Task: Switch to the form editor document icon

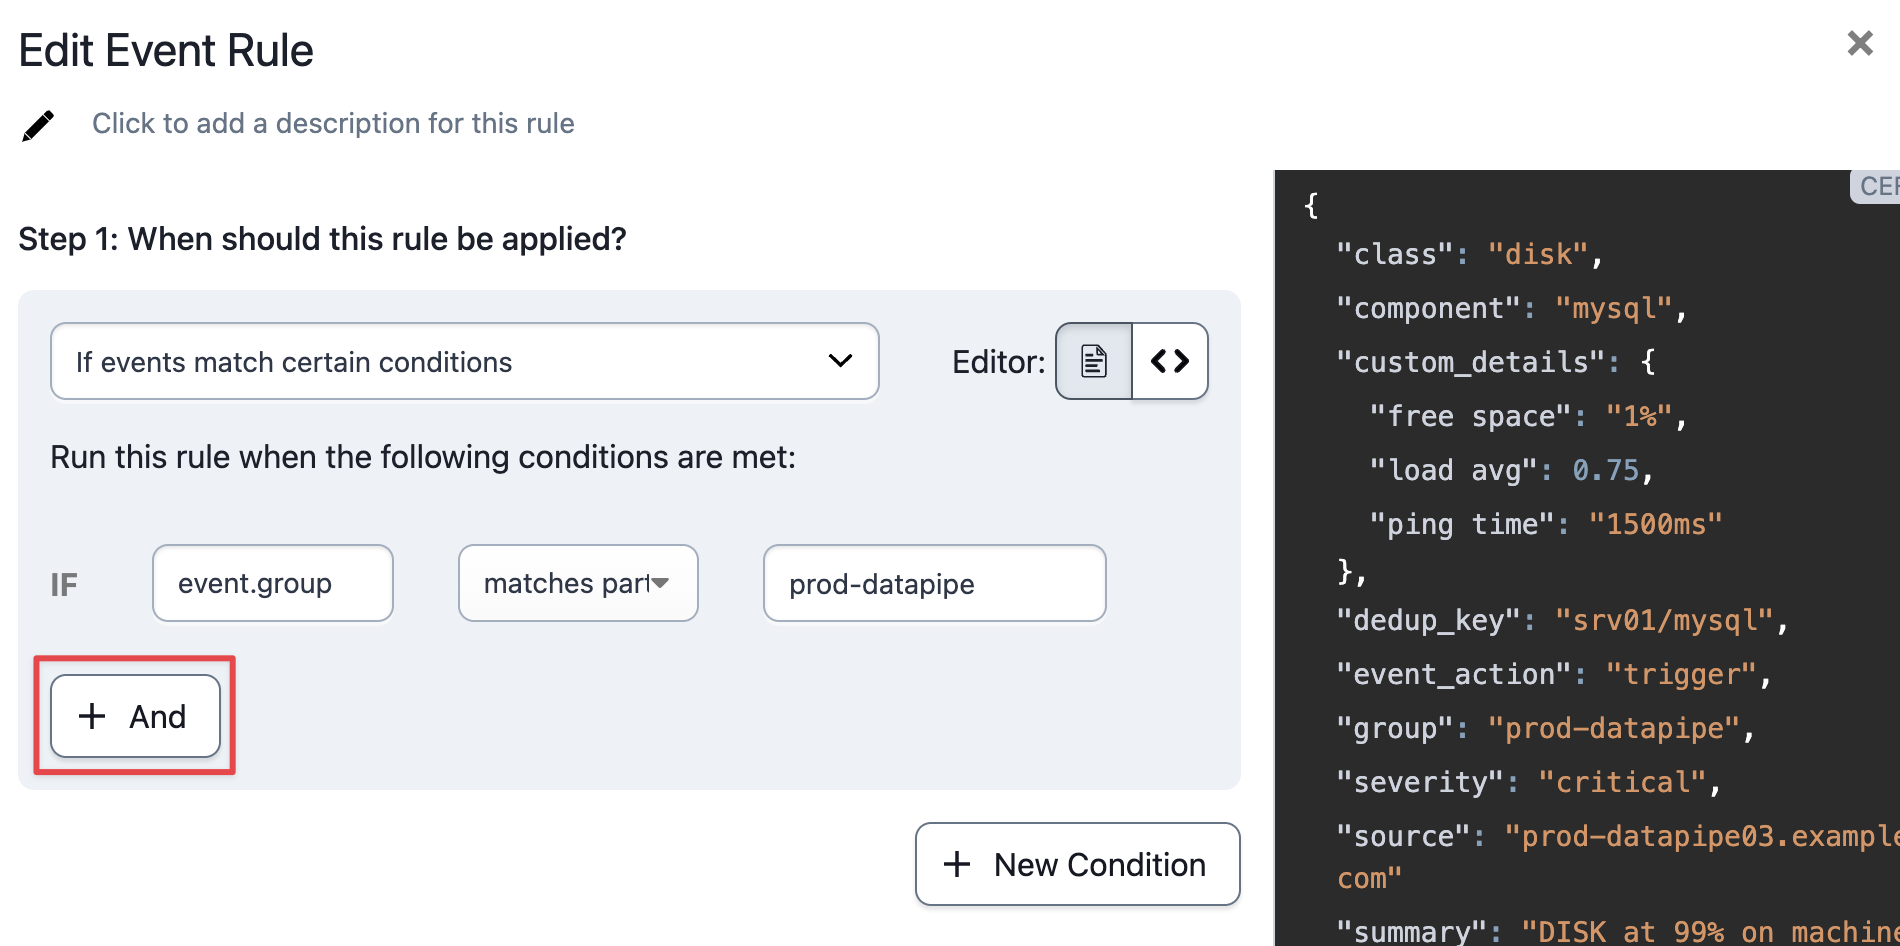Action: (x=1094, y=361)
